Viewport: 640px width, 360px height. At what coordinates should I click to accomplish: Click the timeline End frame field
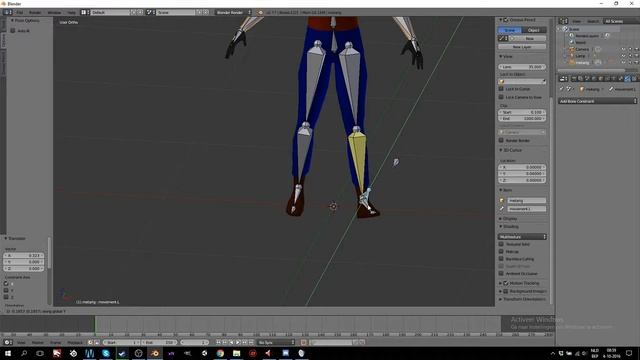(159, 342)
